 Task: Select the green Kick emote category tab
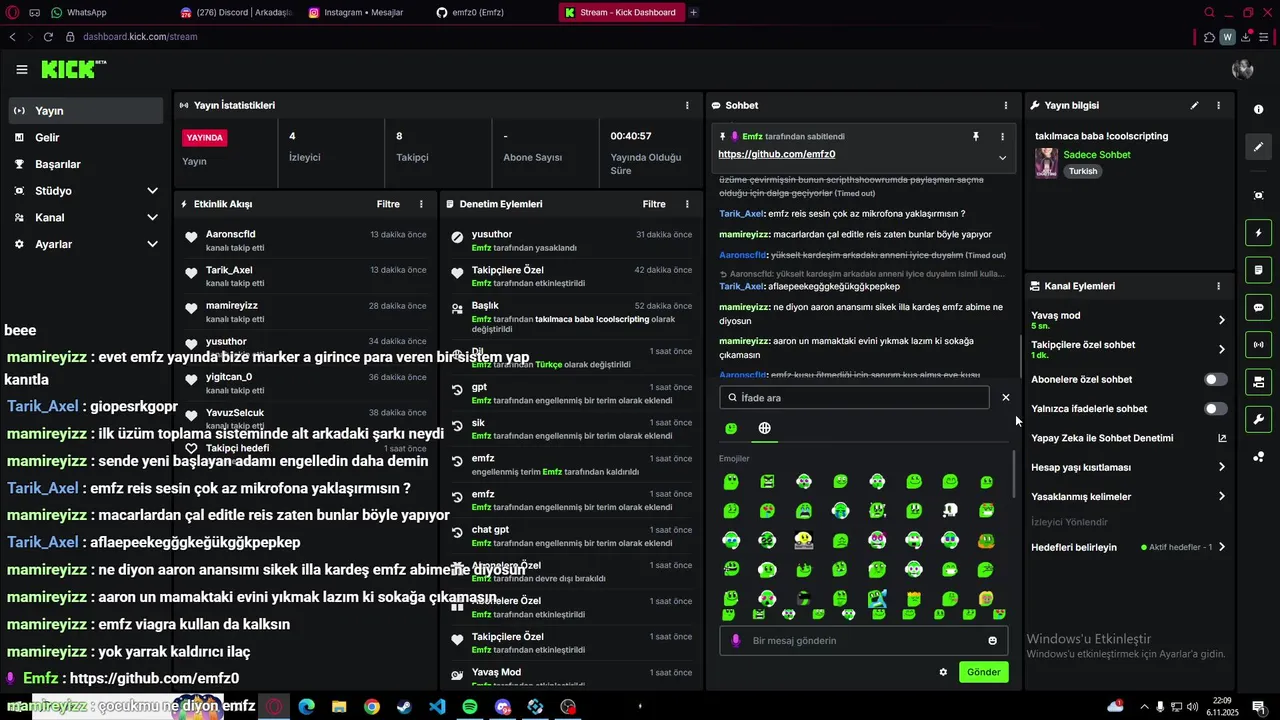(x=731, y=428)
